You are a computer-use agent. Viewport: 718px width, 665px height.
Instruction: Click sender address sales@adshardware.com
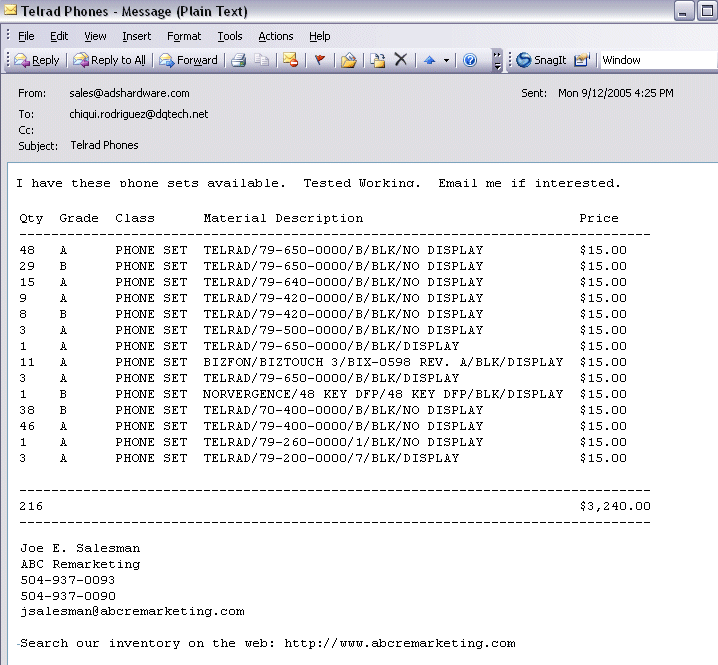click(x=129, y=93)
